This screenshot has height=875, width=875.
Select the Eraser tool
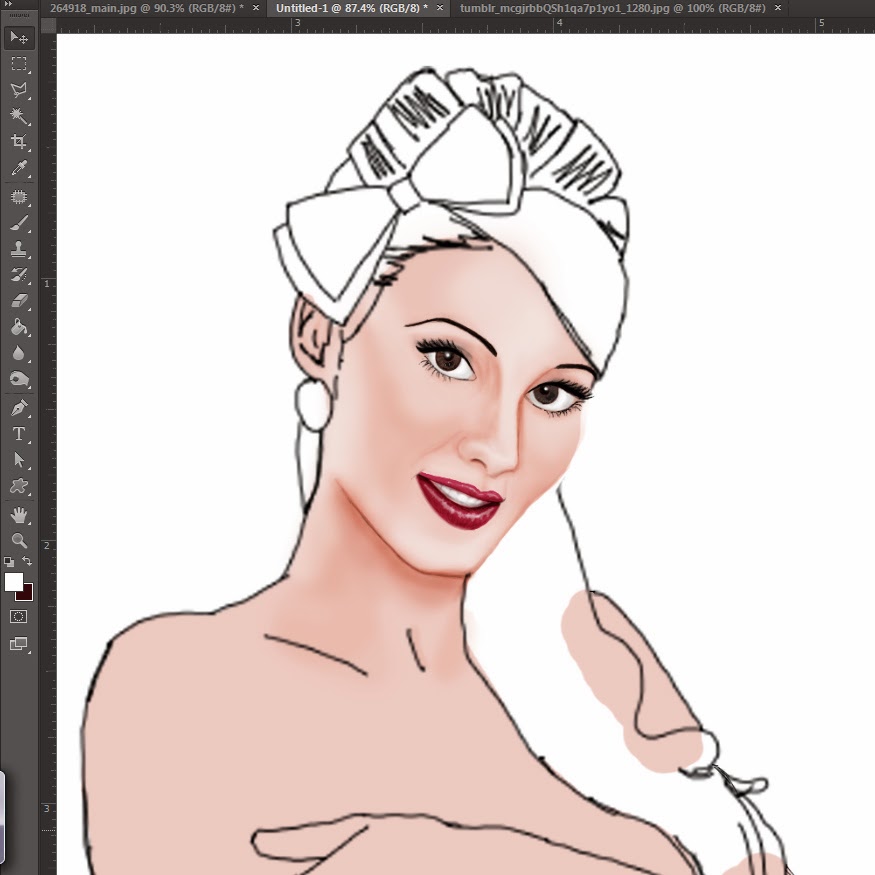click(19, 300)
